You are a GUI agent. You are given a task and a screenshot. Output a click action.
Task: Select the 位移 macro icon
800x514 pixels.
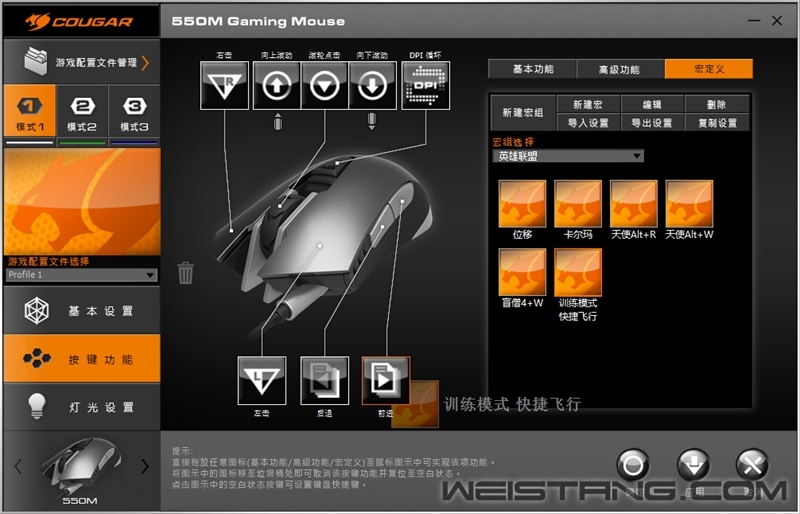tap(522, 204)
